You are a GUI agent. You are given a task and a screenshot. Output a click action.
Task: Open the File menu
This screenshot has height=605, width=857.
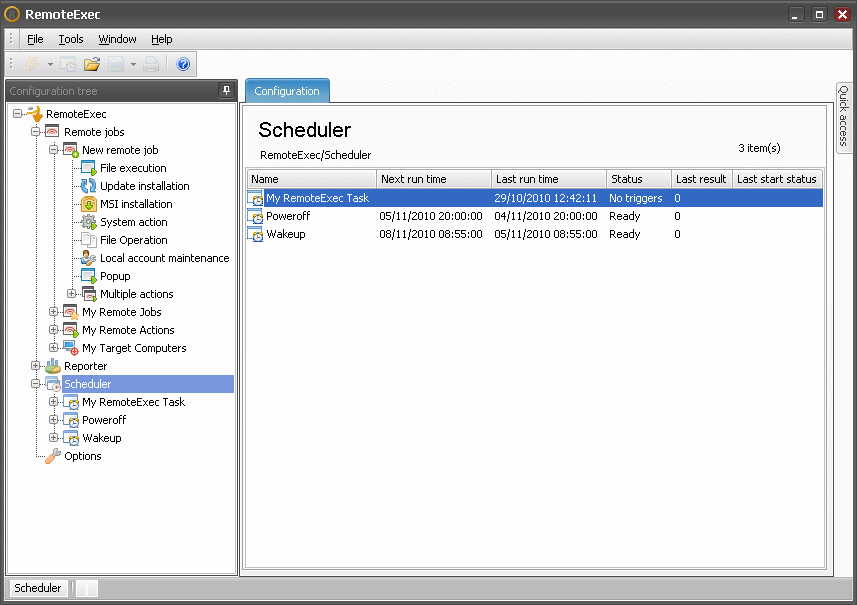pyautogui.click(x=35, y=39)
